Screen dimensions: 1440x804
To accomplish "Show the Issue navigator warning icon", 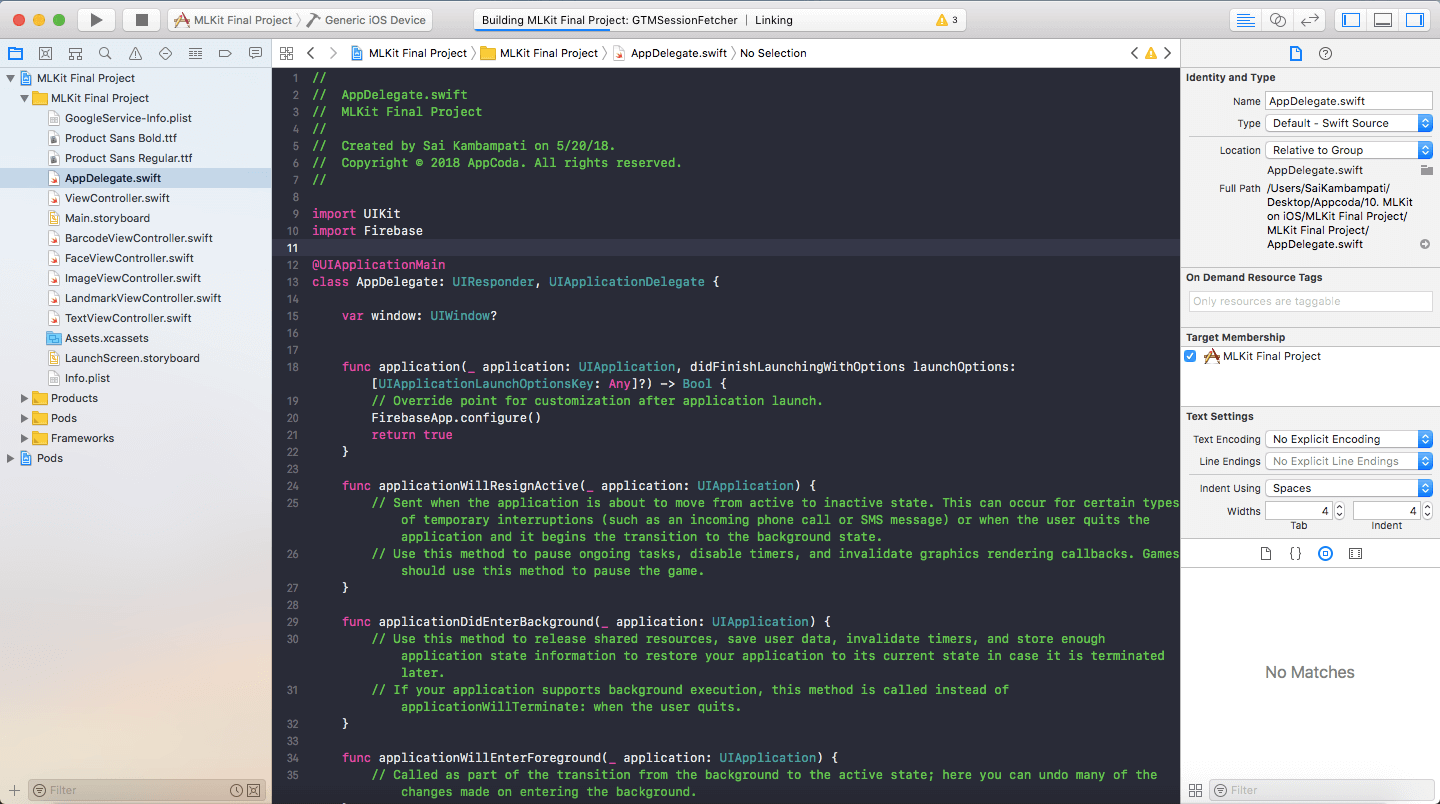I will 135,53.
